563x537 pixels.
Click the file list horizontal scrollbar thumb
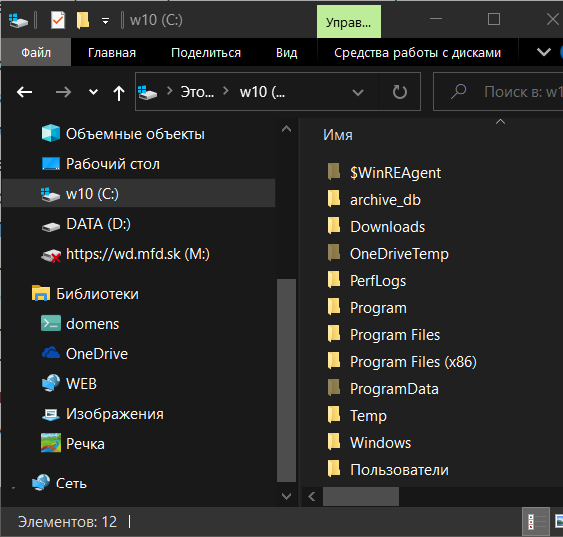tap(360, 496)
